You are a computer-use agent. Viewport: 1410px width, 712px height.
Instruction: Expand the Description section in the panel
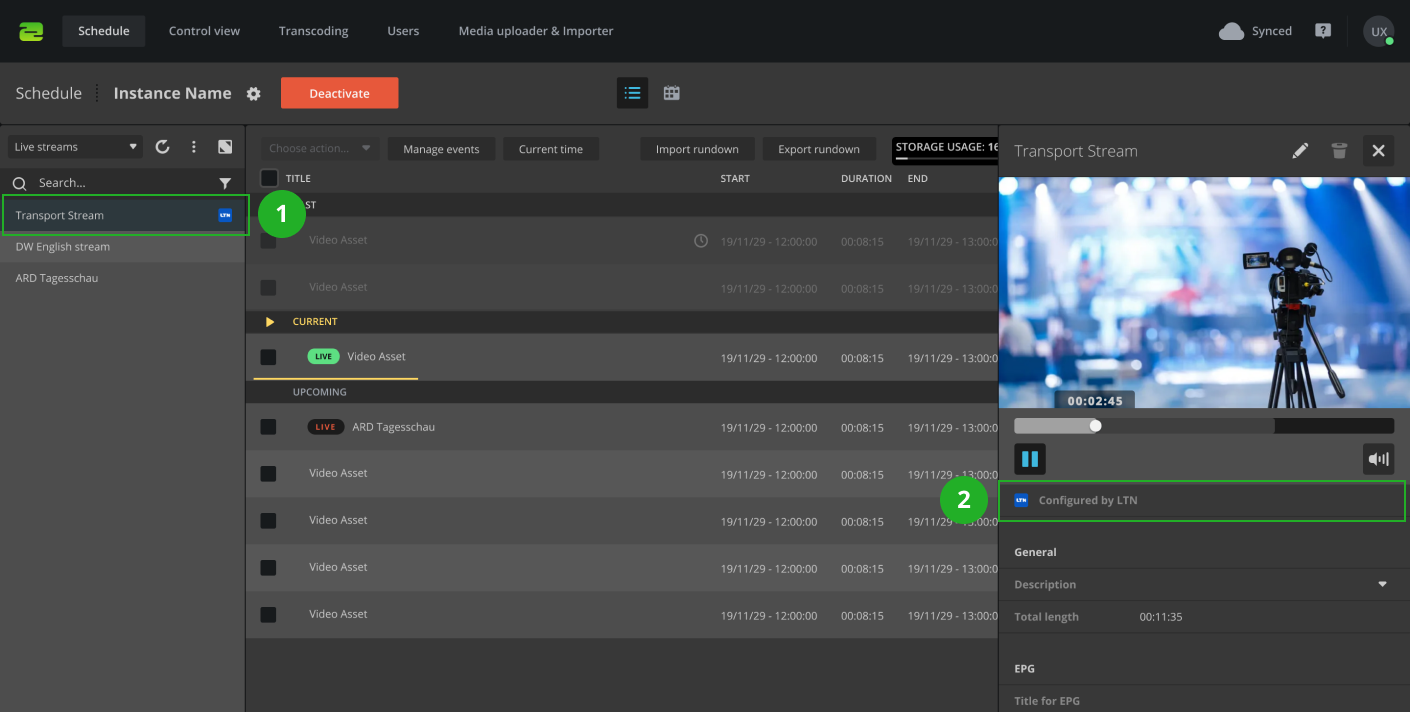[1383, 584]
